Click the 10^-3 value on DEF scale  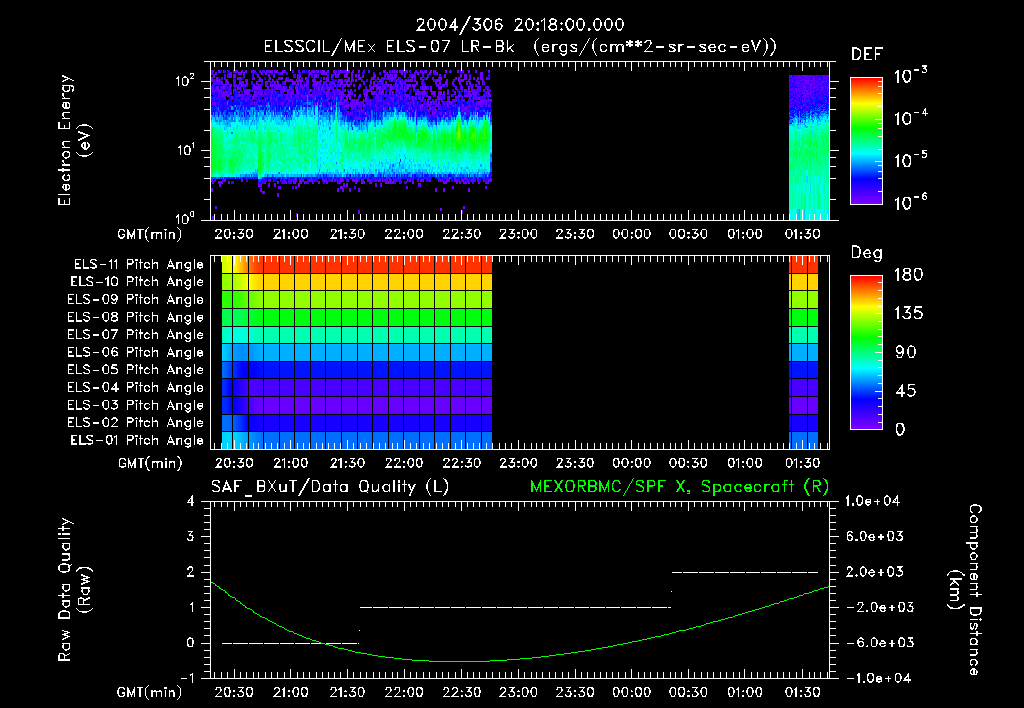point(910,76)
